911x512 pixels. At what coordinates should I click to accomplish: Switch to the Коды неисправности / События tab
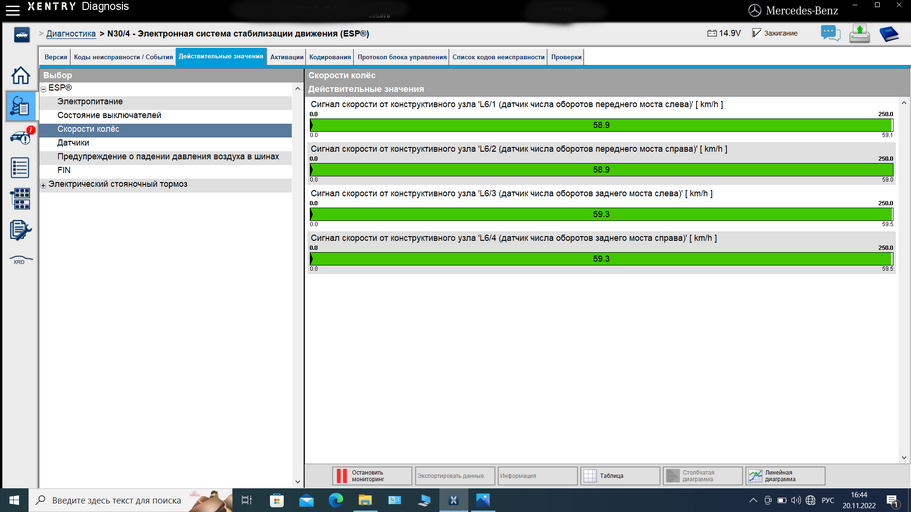pyautogui.click(x=123, y=57)
